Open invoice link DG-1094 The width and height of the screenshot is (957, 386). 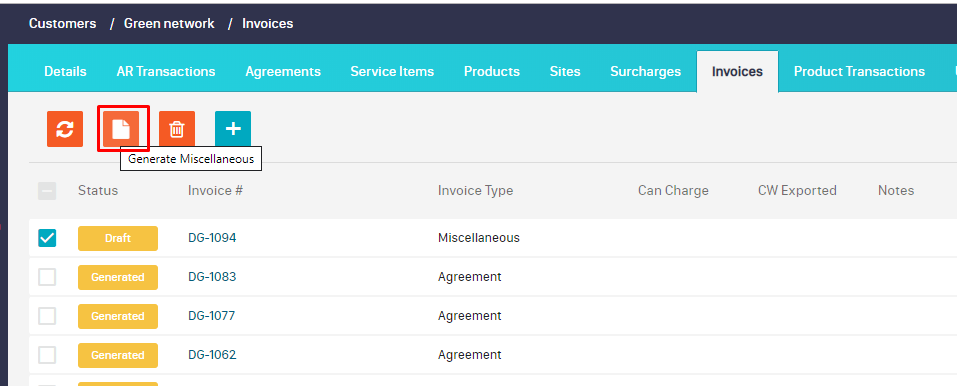pyautogui.click(x=212, y=238)
